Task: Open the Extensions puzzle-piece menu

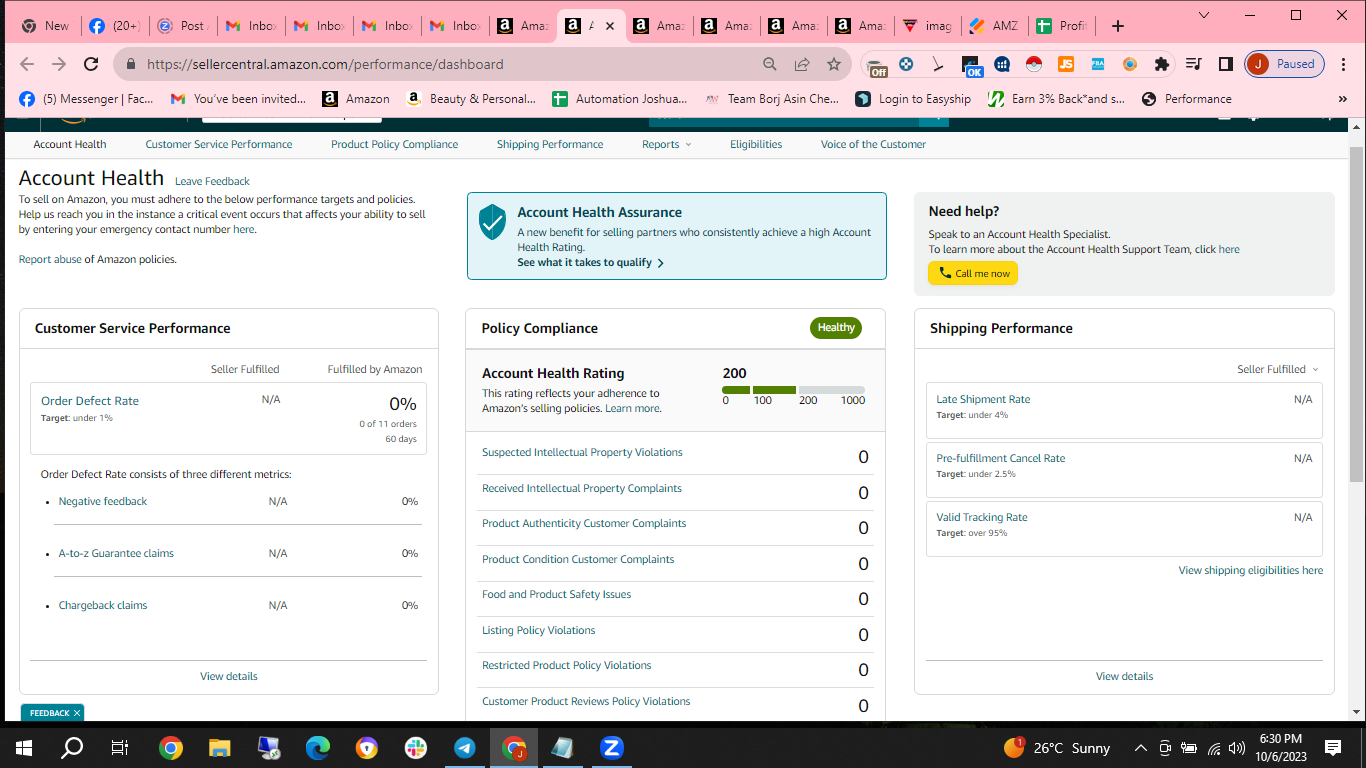Action: point(1161,64)
